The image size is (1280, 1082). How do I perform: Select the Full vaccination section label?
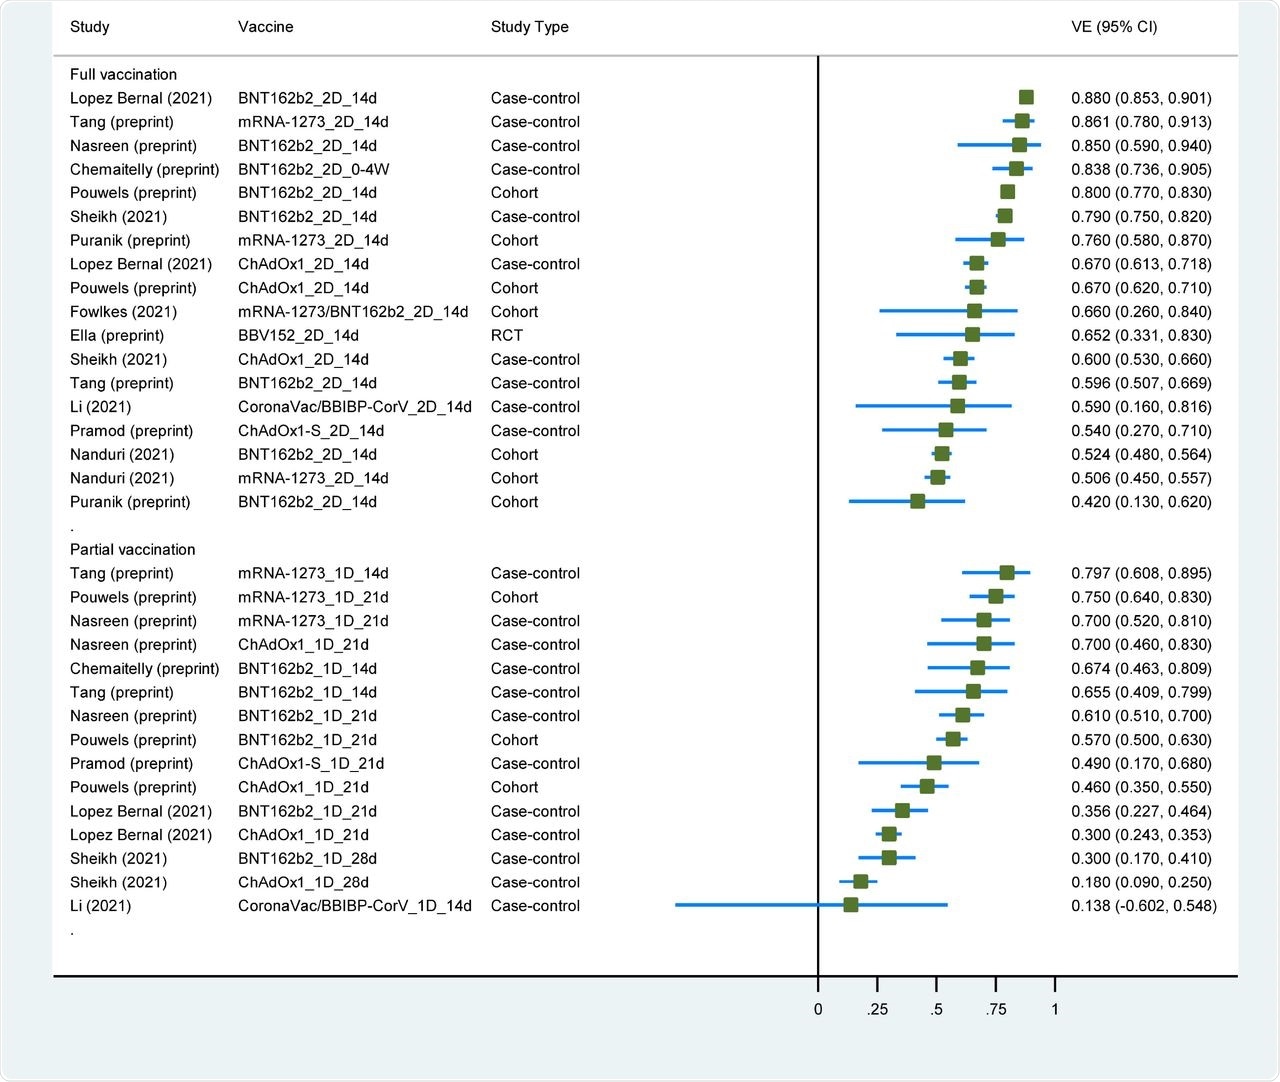[x=123, y=74]
